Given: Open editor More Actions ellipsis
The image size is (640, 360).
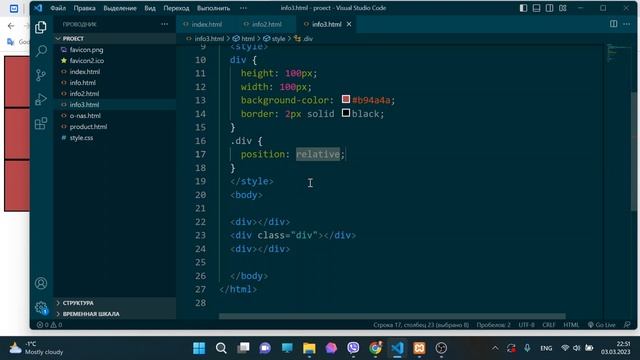Looking at the screenshot, I should point(627,24).
